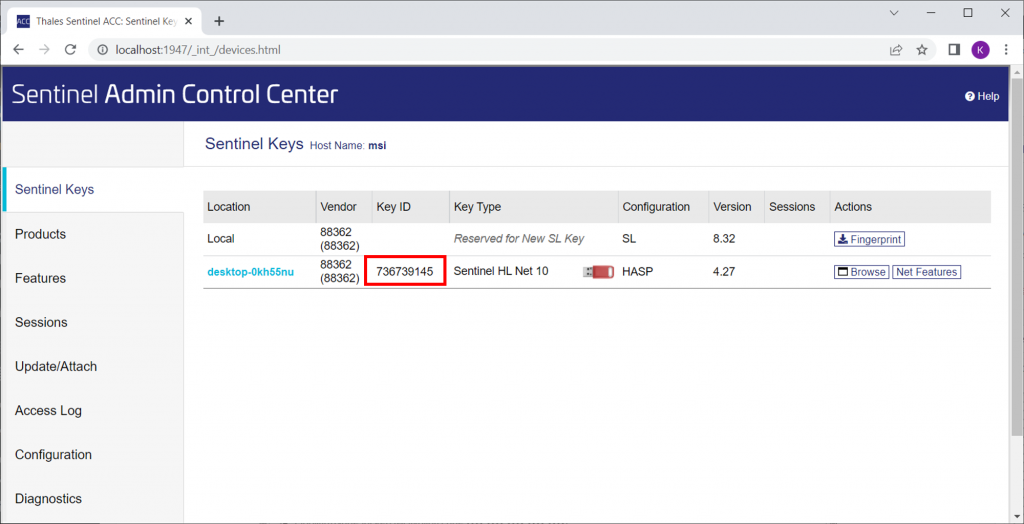Toggle the browser side panel icon
The image size is (1024, 524).
pyautogui.click(x=954, y=49)
